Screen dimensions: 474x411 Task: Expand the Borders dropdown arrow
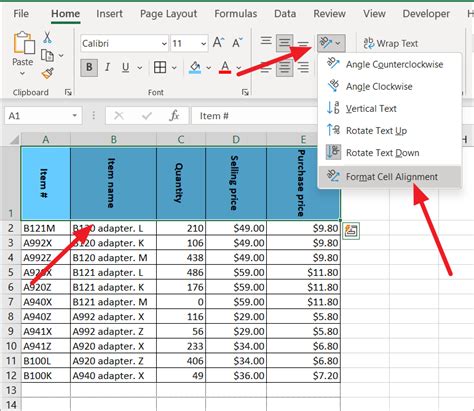[174, 68]
